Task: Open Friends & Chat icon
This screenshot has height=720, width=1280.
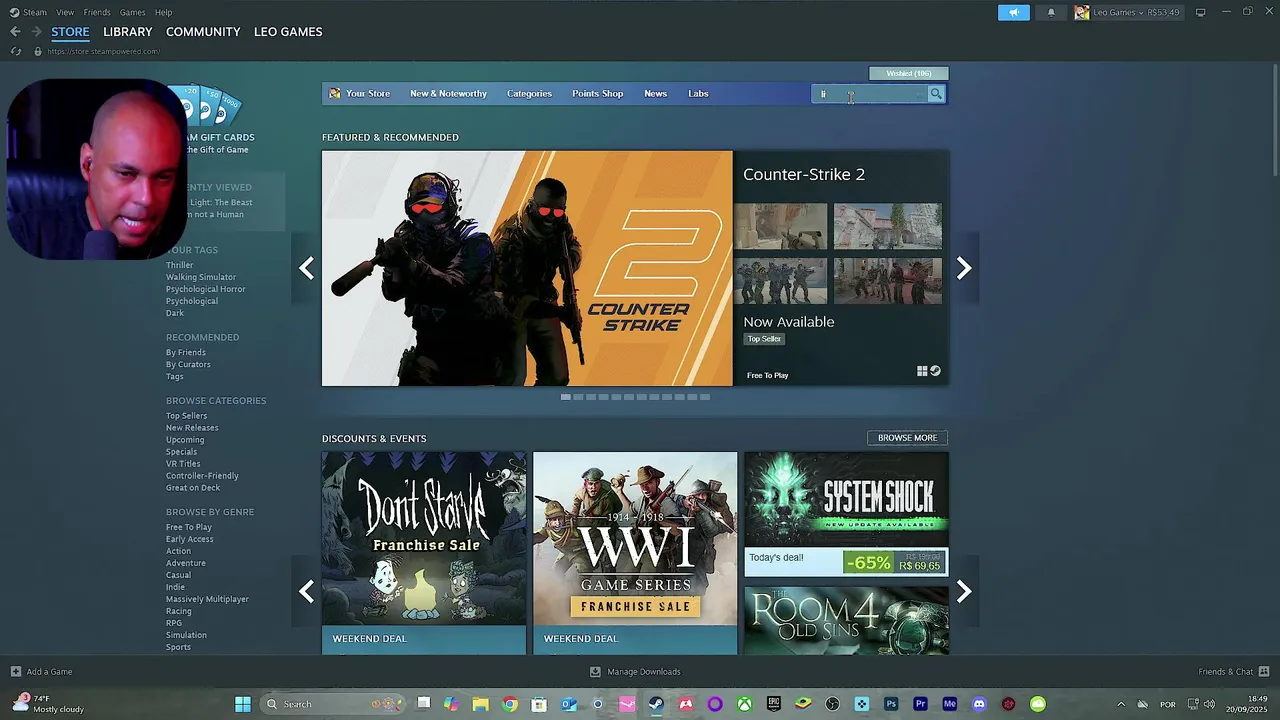Action: coord(1264,672)
